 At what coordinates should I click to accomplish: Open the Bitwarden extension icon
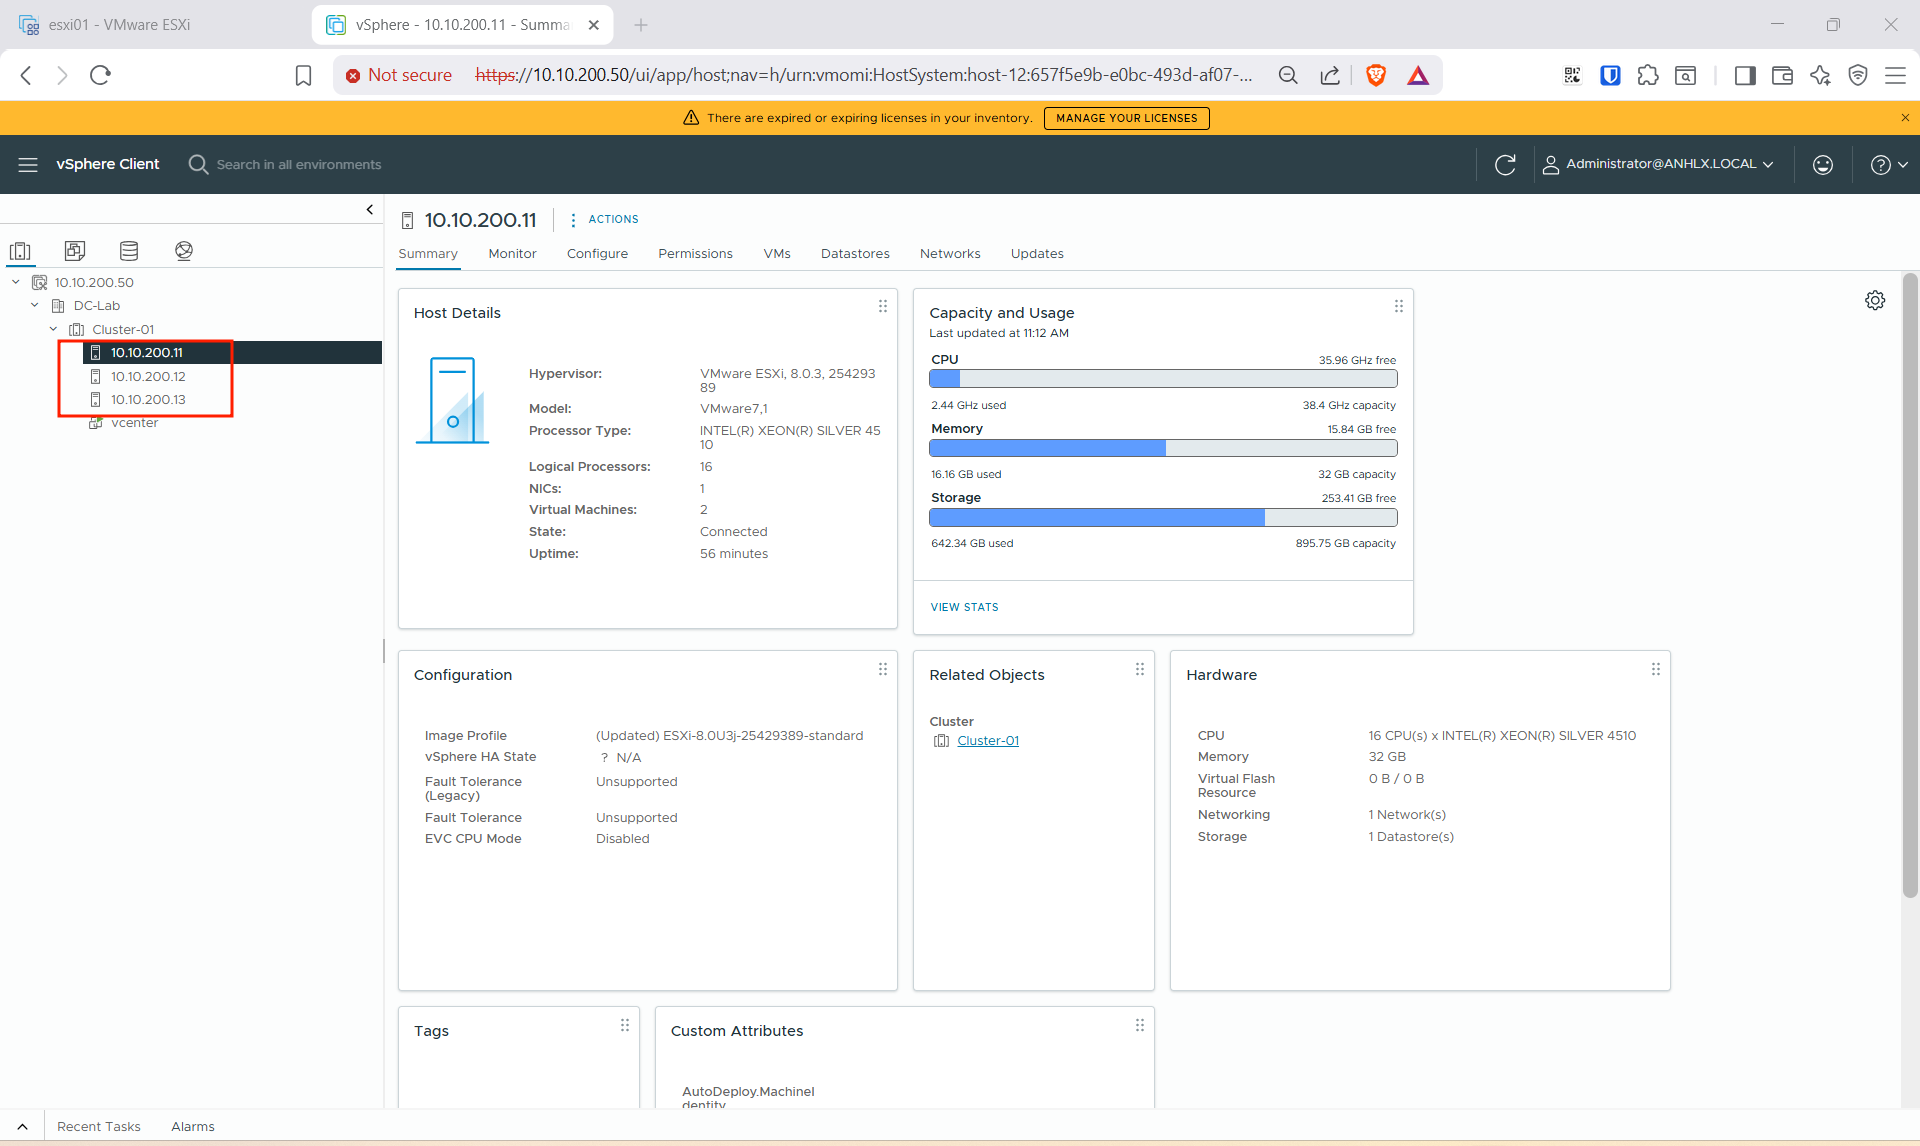[1610, 75]
